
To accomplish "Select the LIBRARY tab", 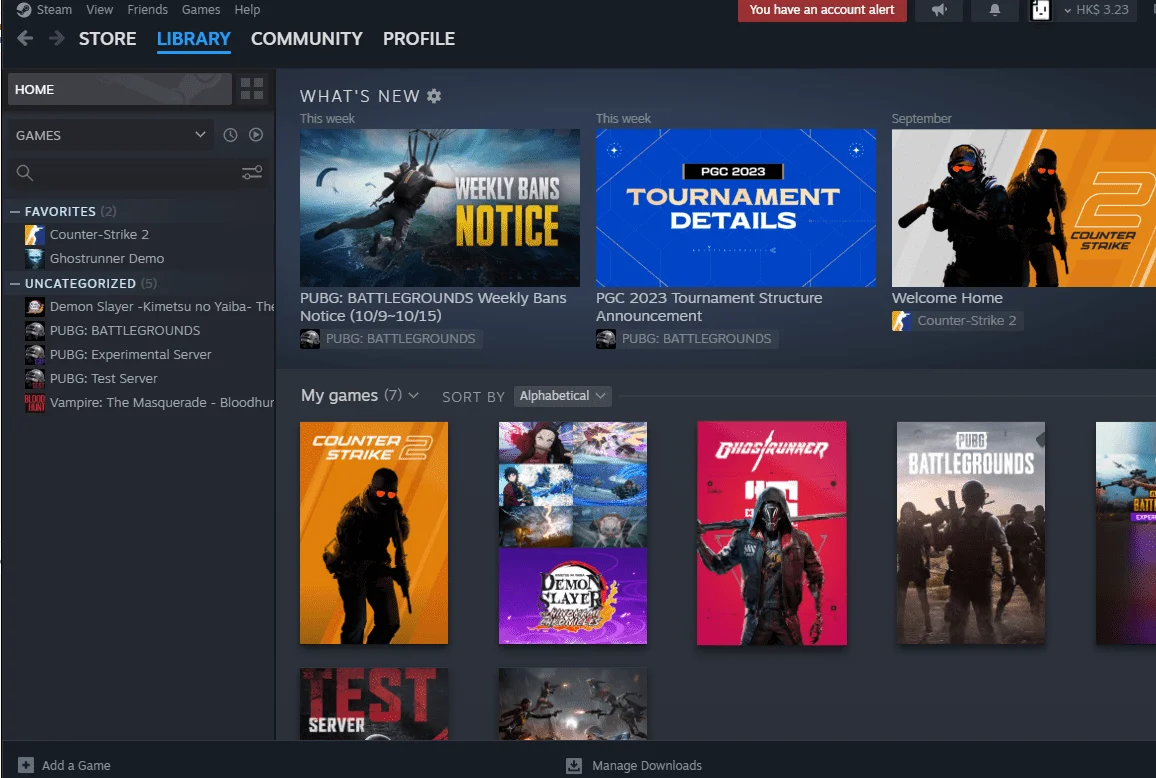I will (194, 39).
